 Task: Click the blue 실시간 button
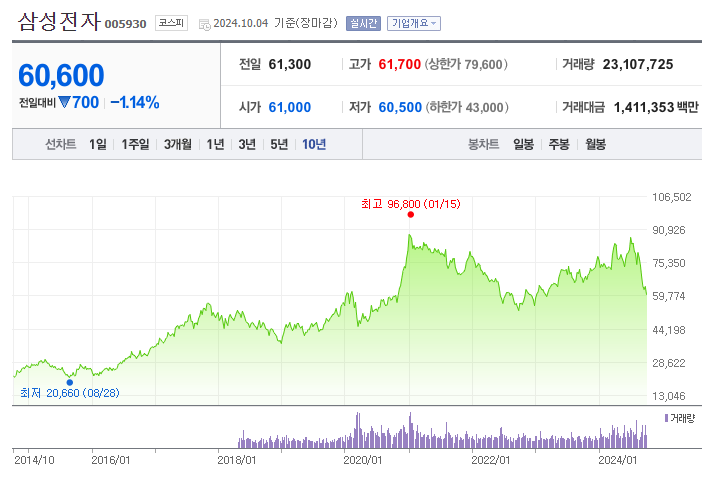(x=363, y=23)
